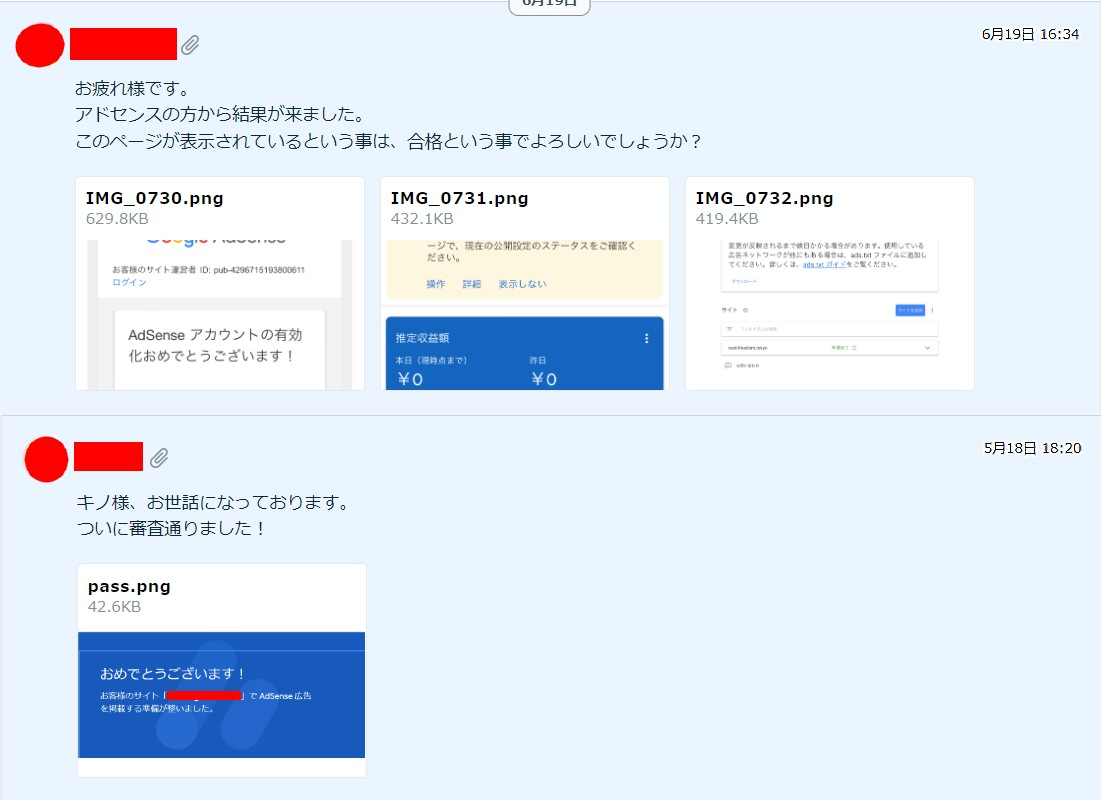Click the IMG_0732.png file name
The image size is (1101, 800).
pyautogui.click(x=764, y=198)
